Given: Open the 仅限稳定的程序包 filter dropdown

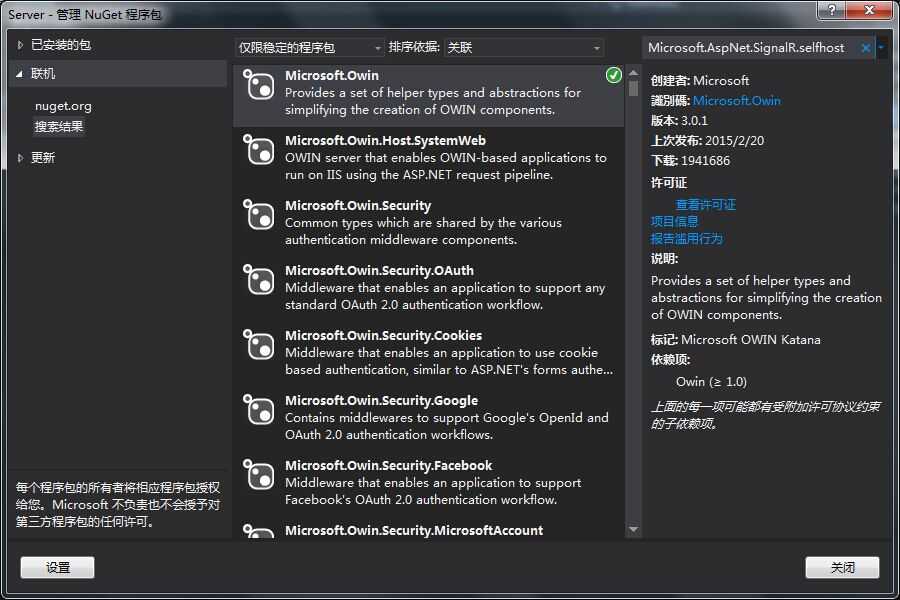Looking at the screenshot, I should click(x=309, y=48).
